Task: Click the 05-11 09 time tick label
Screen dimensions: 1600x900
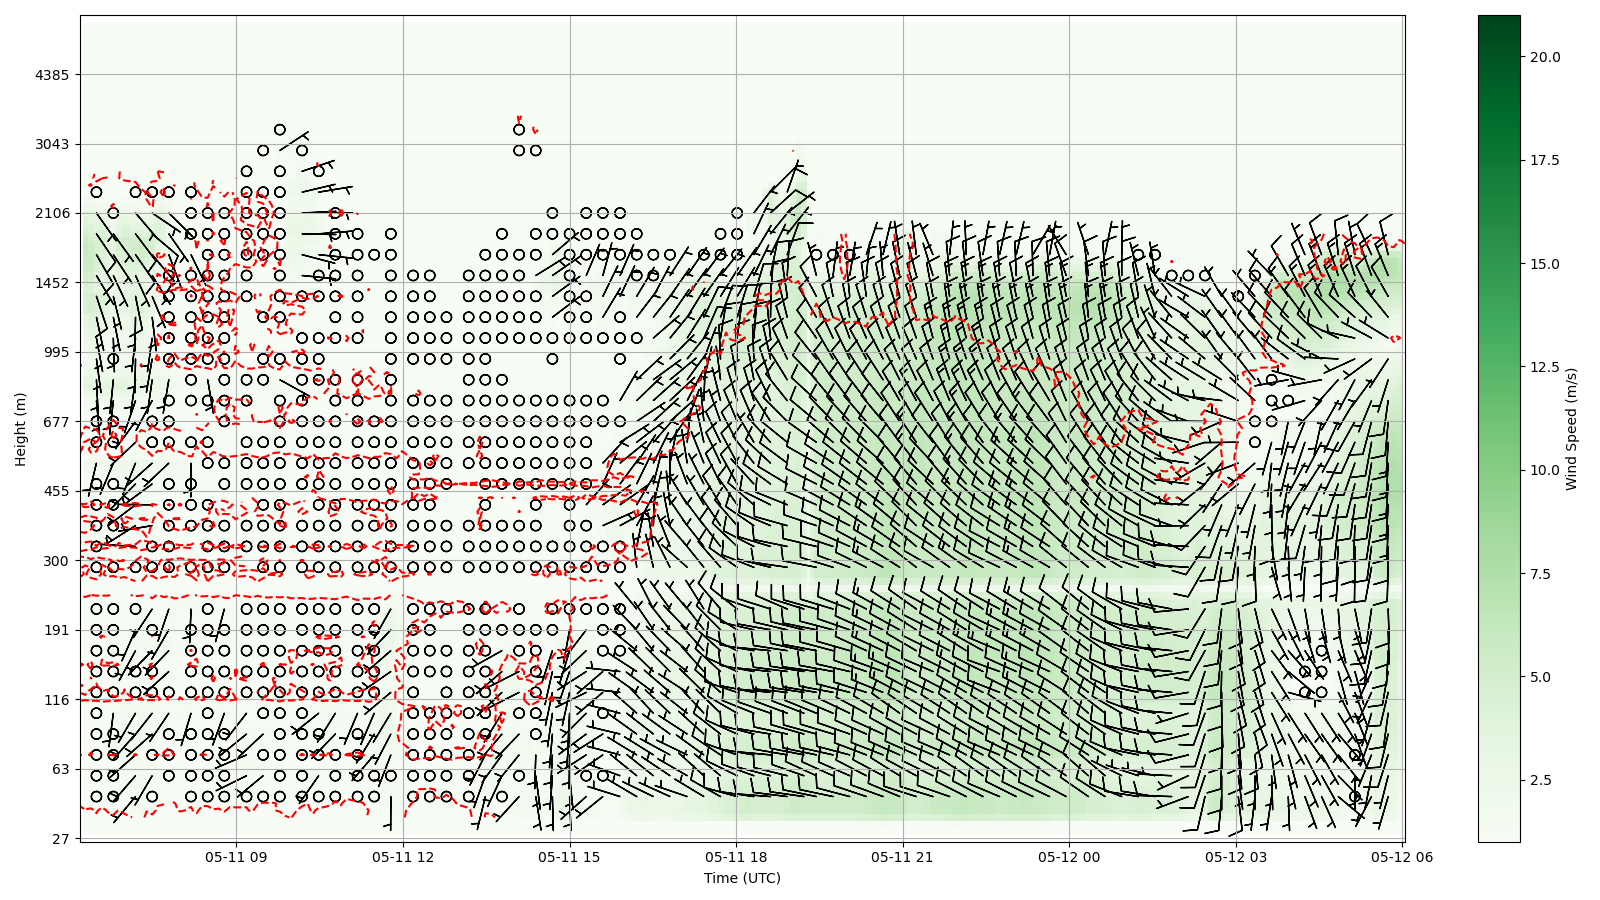Action: (x=236, y=857)
